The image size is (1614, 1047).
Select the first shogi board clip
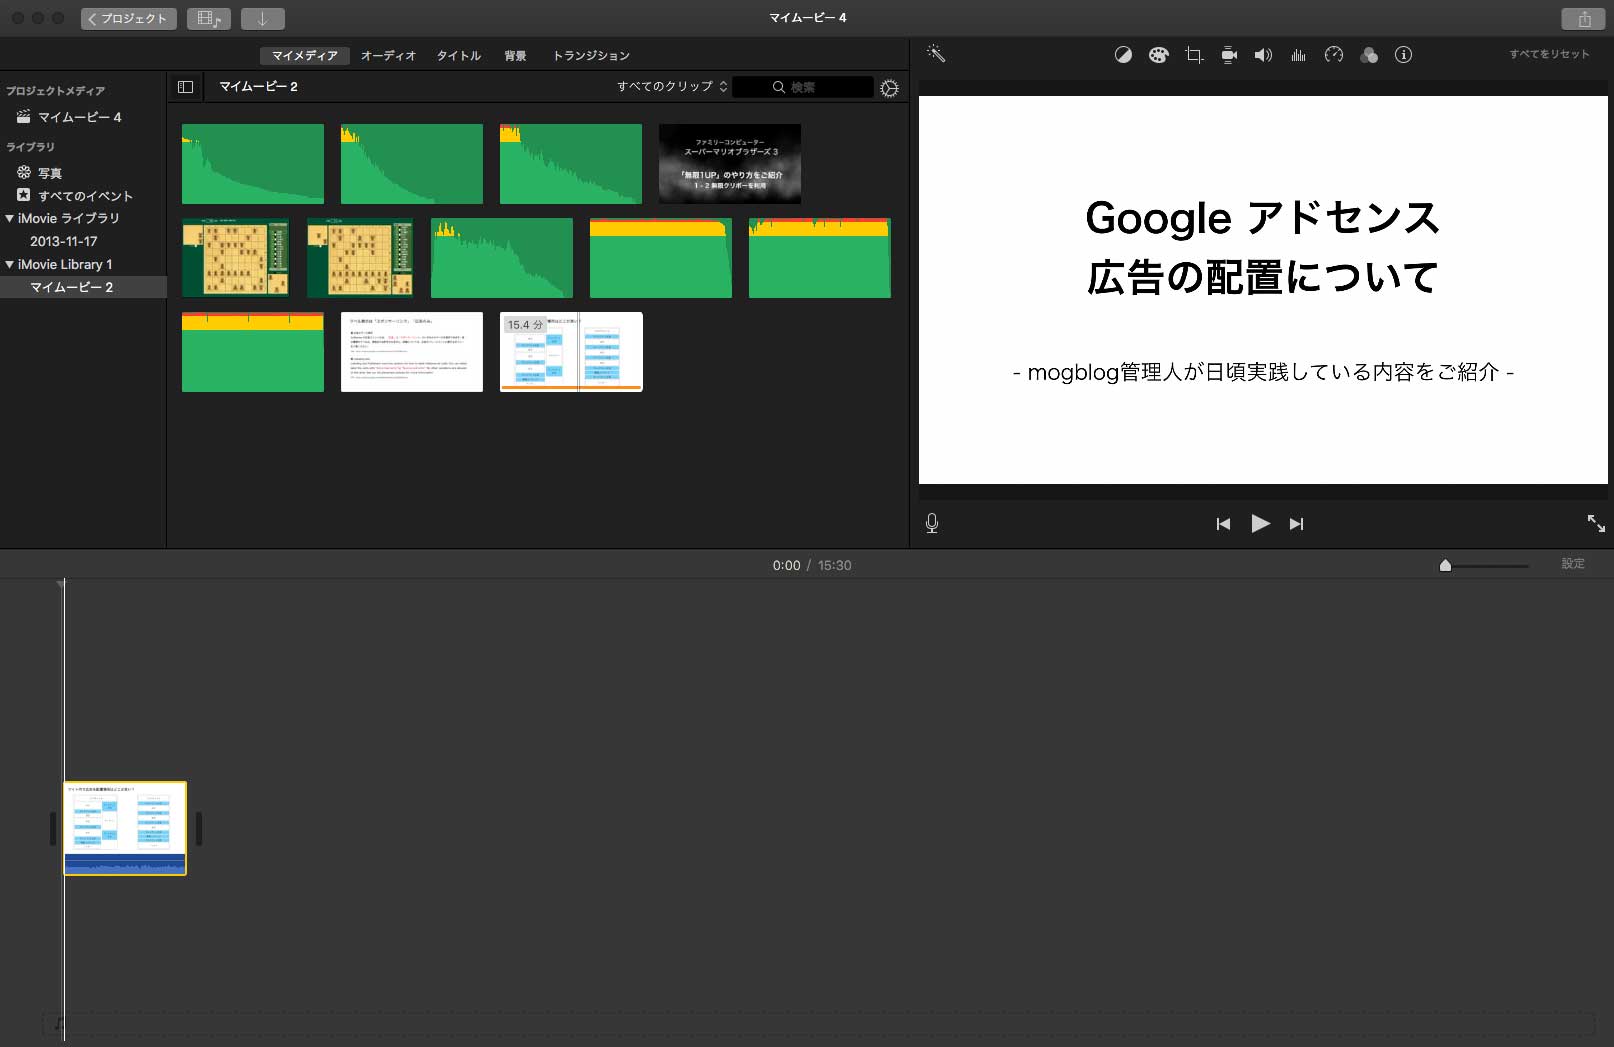tap(236, 258)
